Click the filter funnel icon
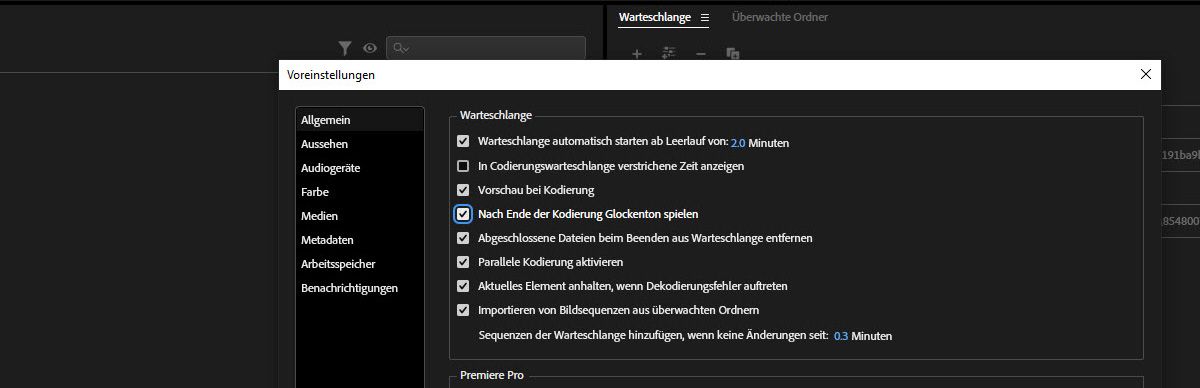Image resolution: width=1200 pixels, height=388 pixels. (345, 47)
